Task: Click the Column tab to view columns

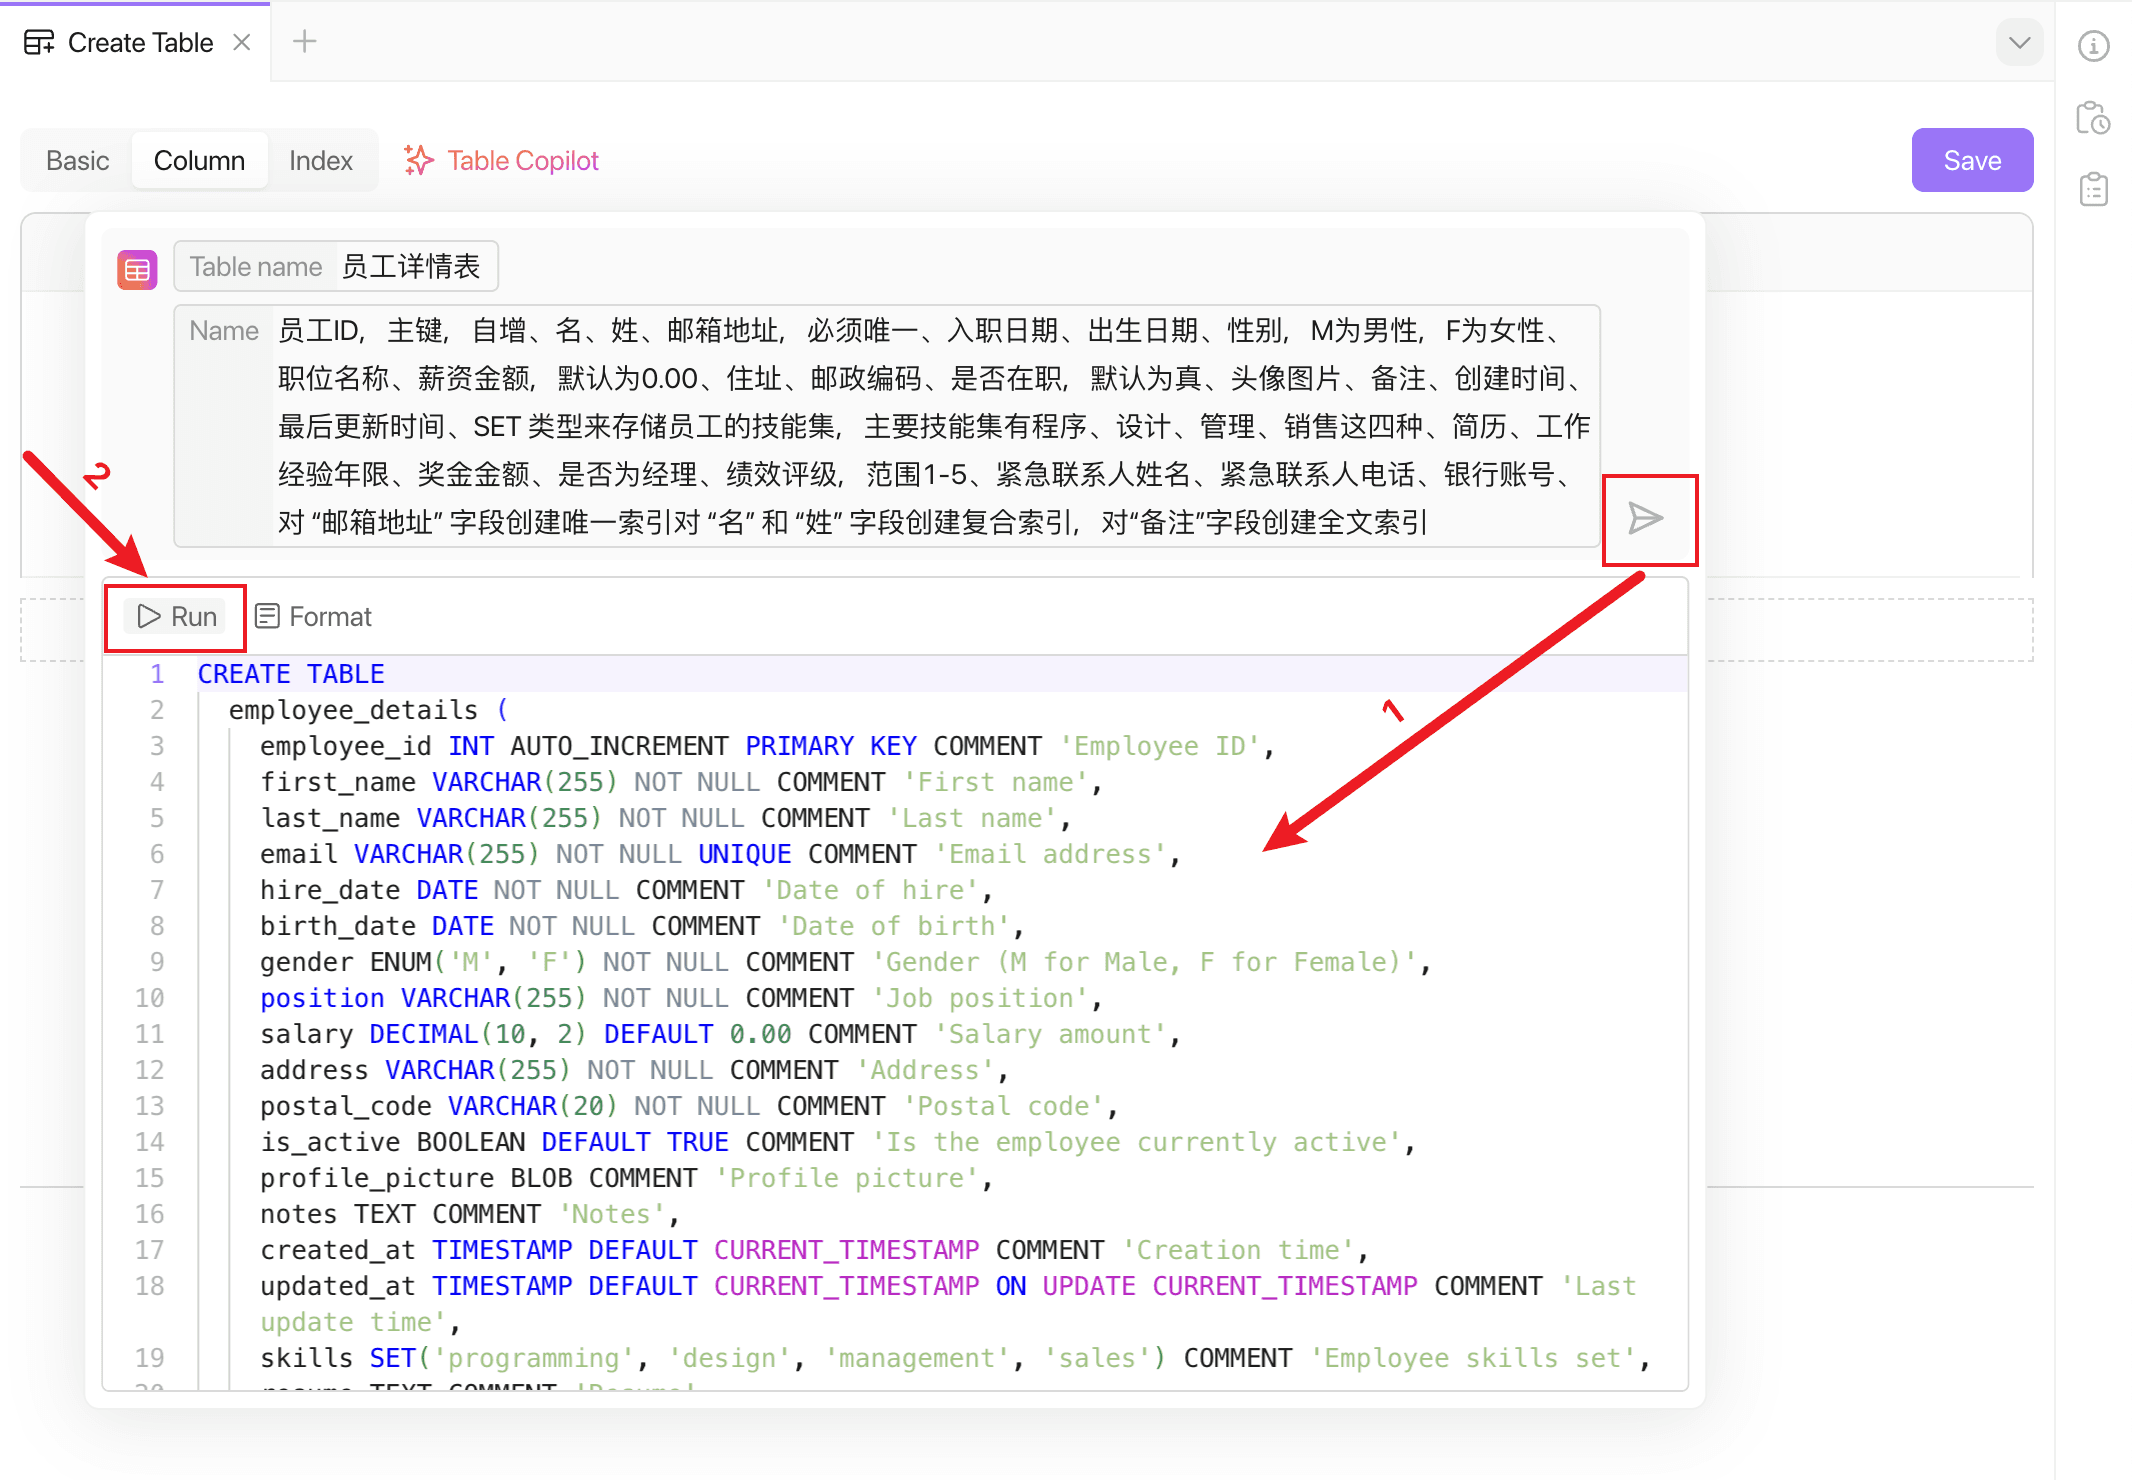Action: [x=198, y=159]
